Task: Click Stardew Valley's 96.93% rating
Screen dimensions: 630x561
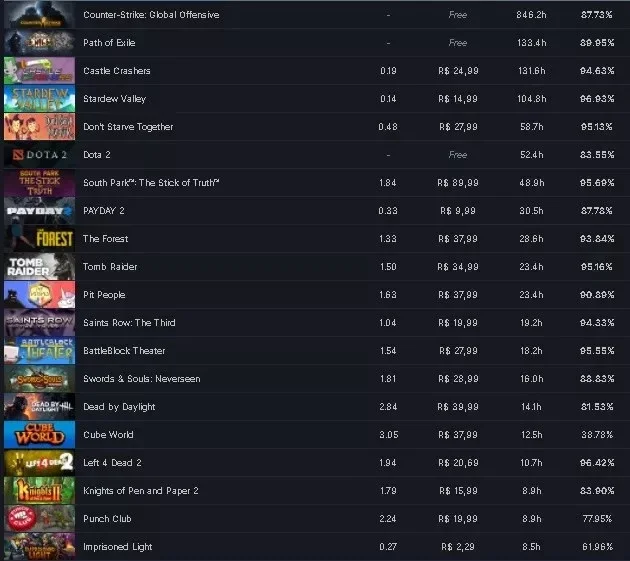Action: pos(597,99)
